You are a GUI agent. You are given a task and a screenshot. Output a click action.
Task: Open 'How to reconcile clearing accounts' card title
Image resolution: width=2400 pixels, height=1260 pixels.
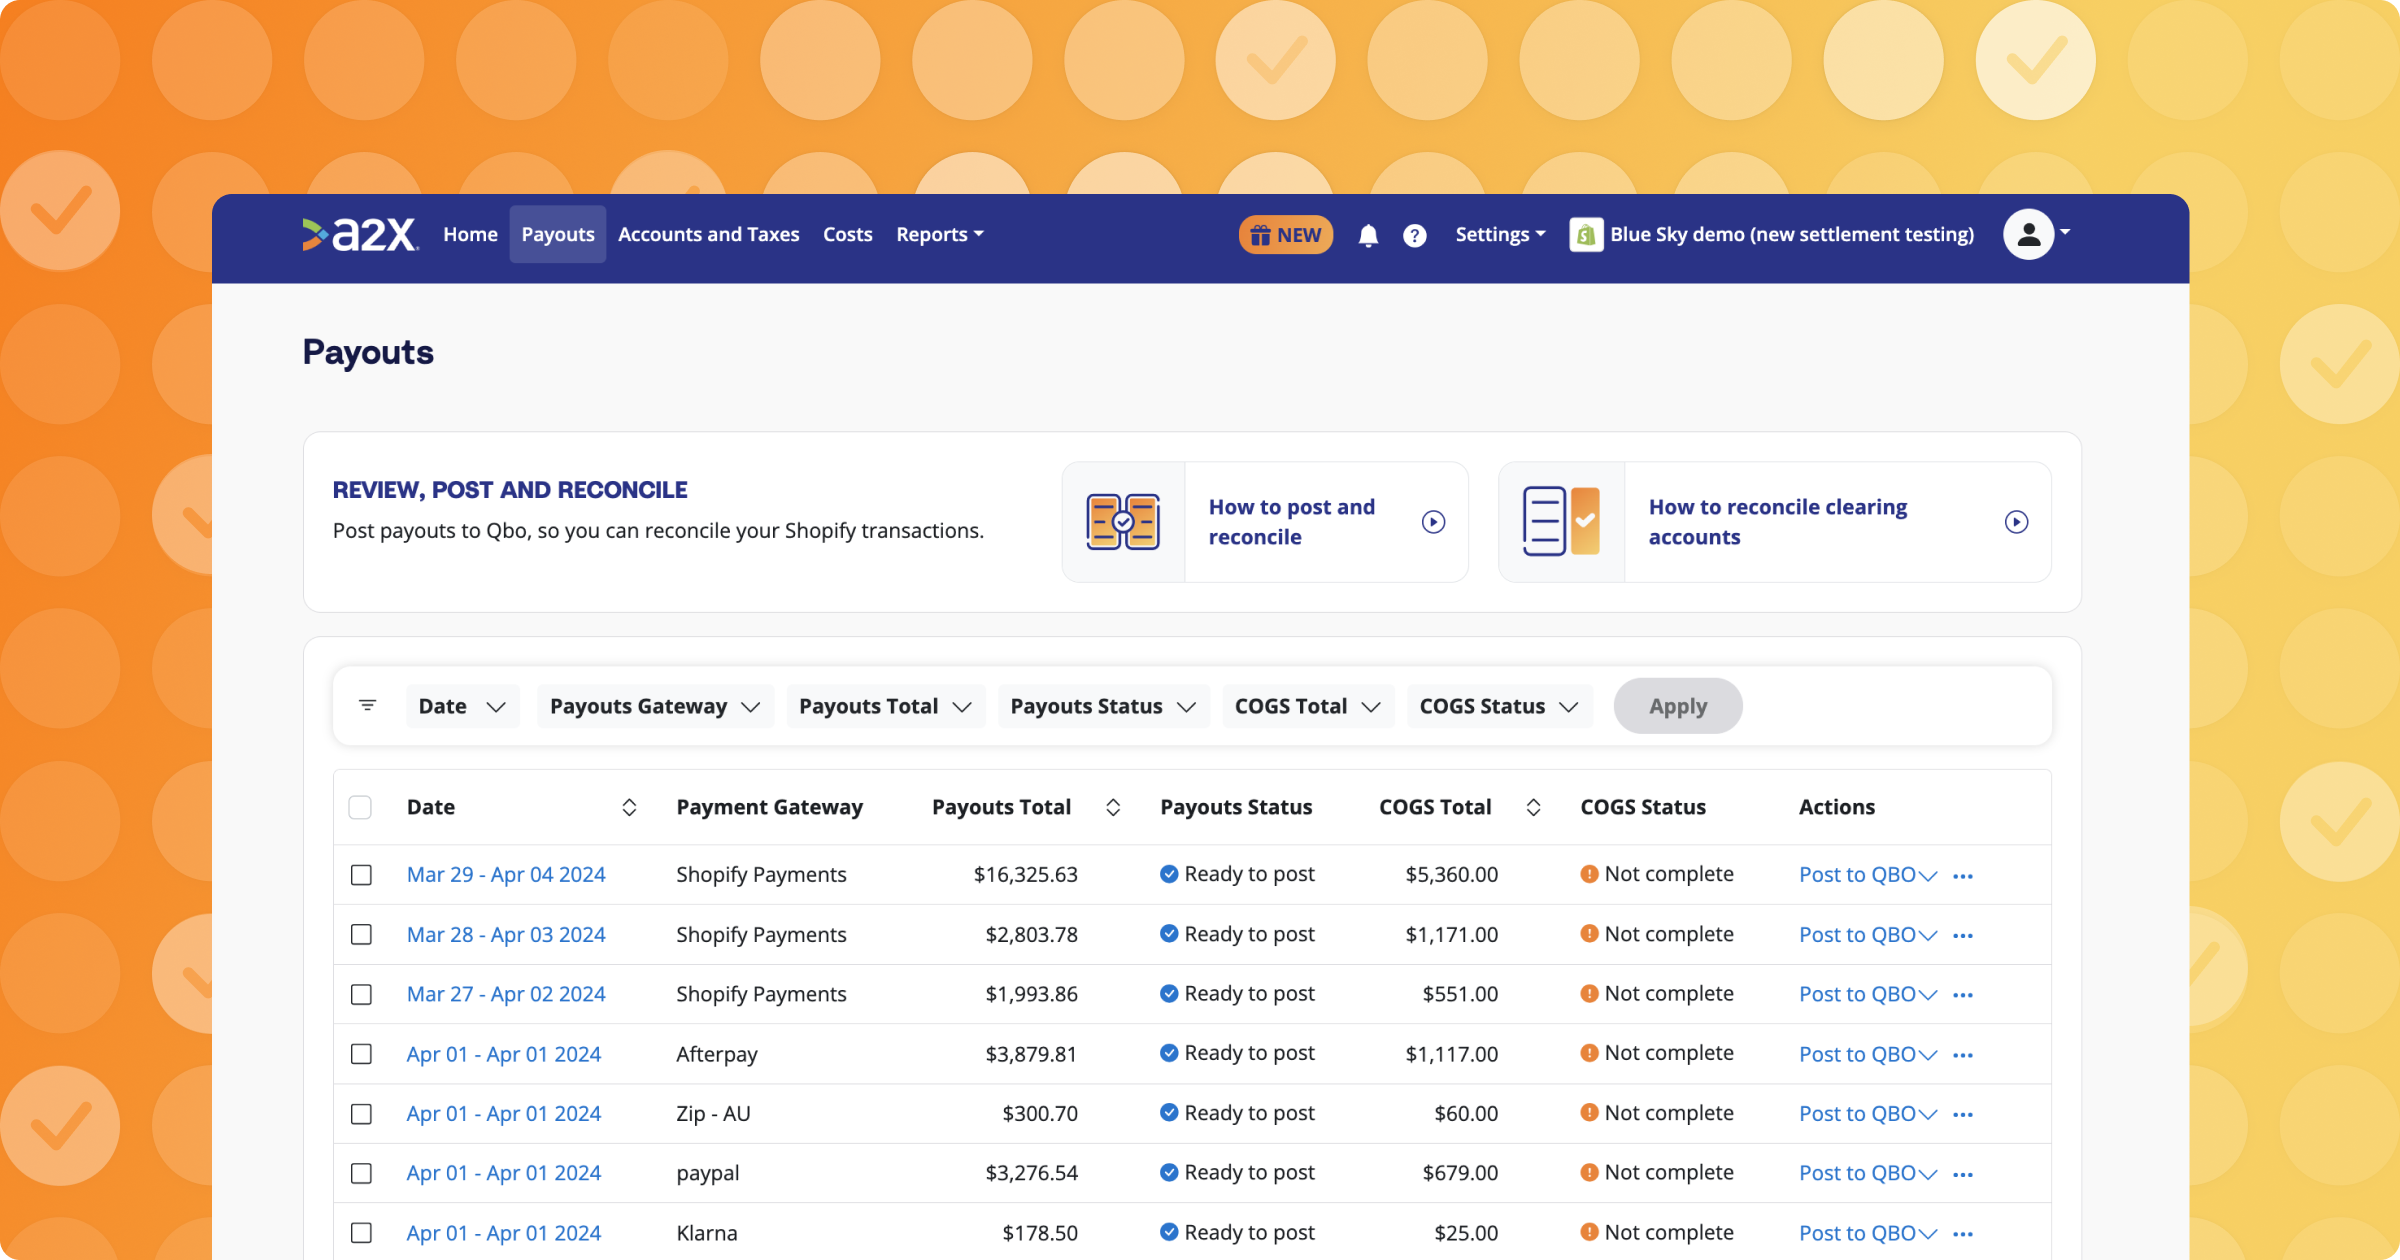click(1777, 522)
